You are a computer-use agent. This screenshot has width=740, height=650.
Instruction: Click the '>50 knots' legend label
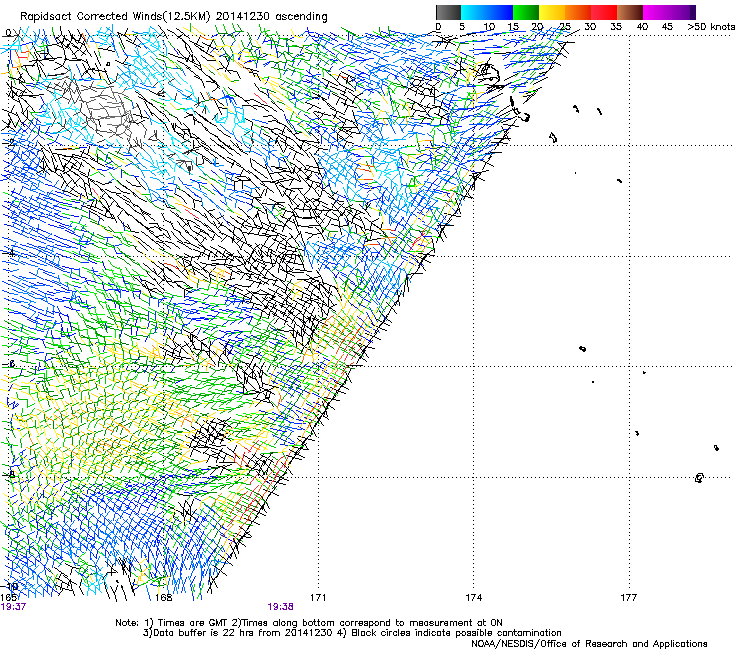tap(711, 26)
